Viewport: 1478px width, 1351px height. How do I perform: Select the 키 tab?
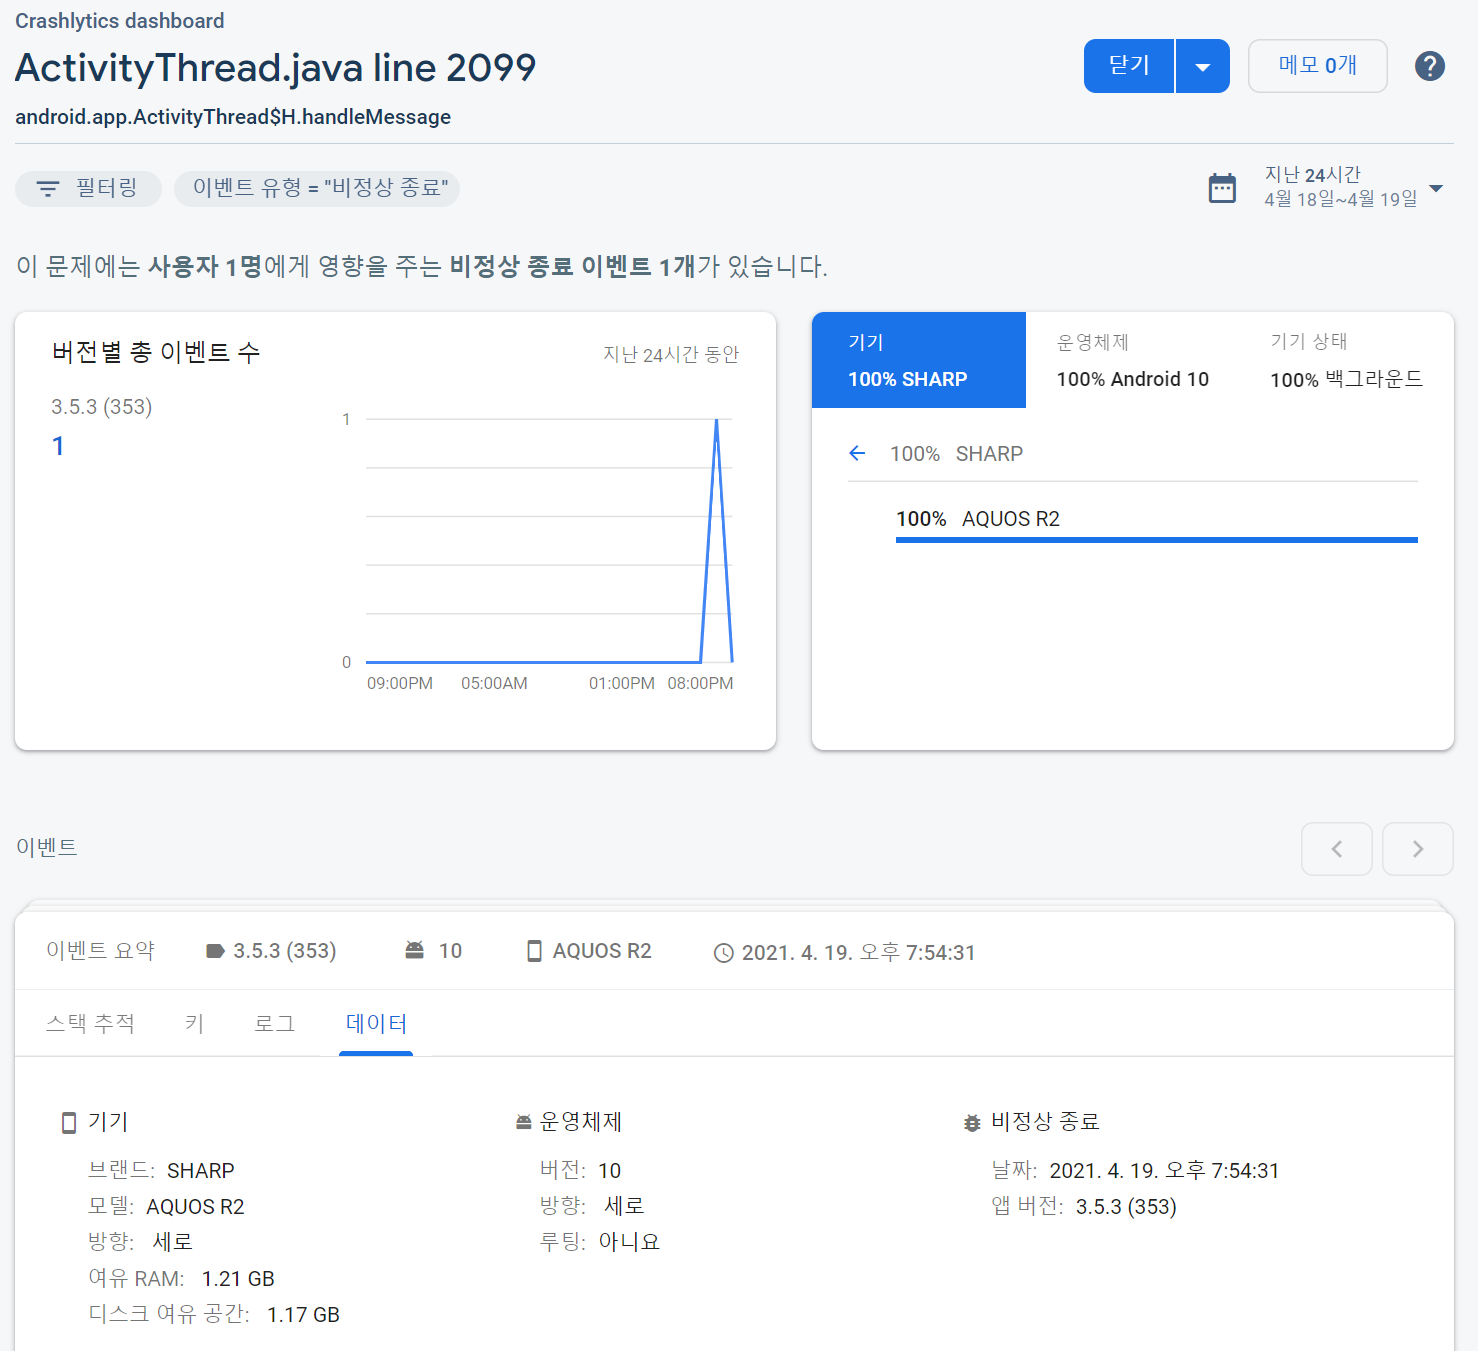point(194,1023)
